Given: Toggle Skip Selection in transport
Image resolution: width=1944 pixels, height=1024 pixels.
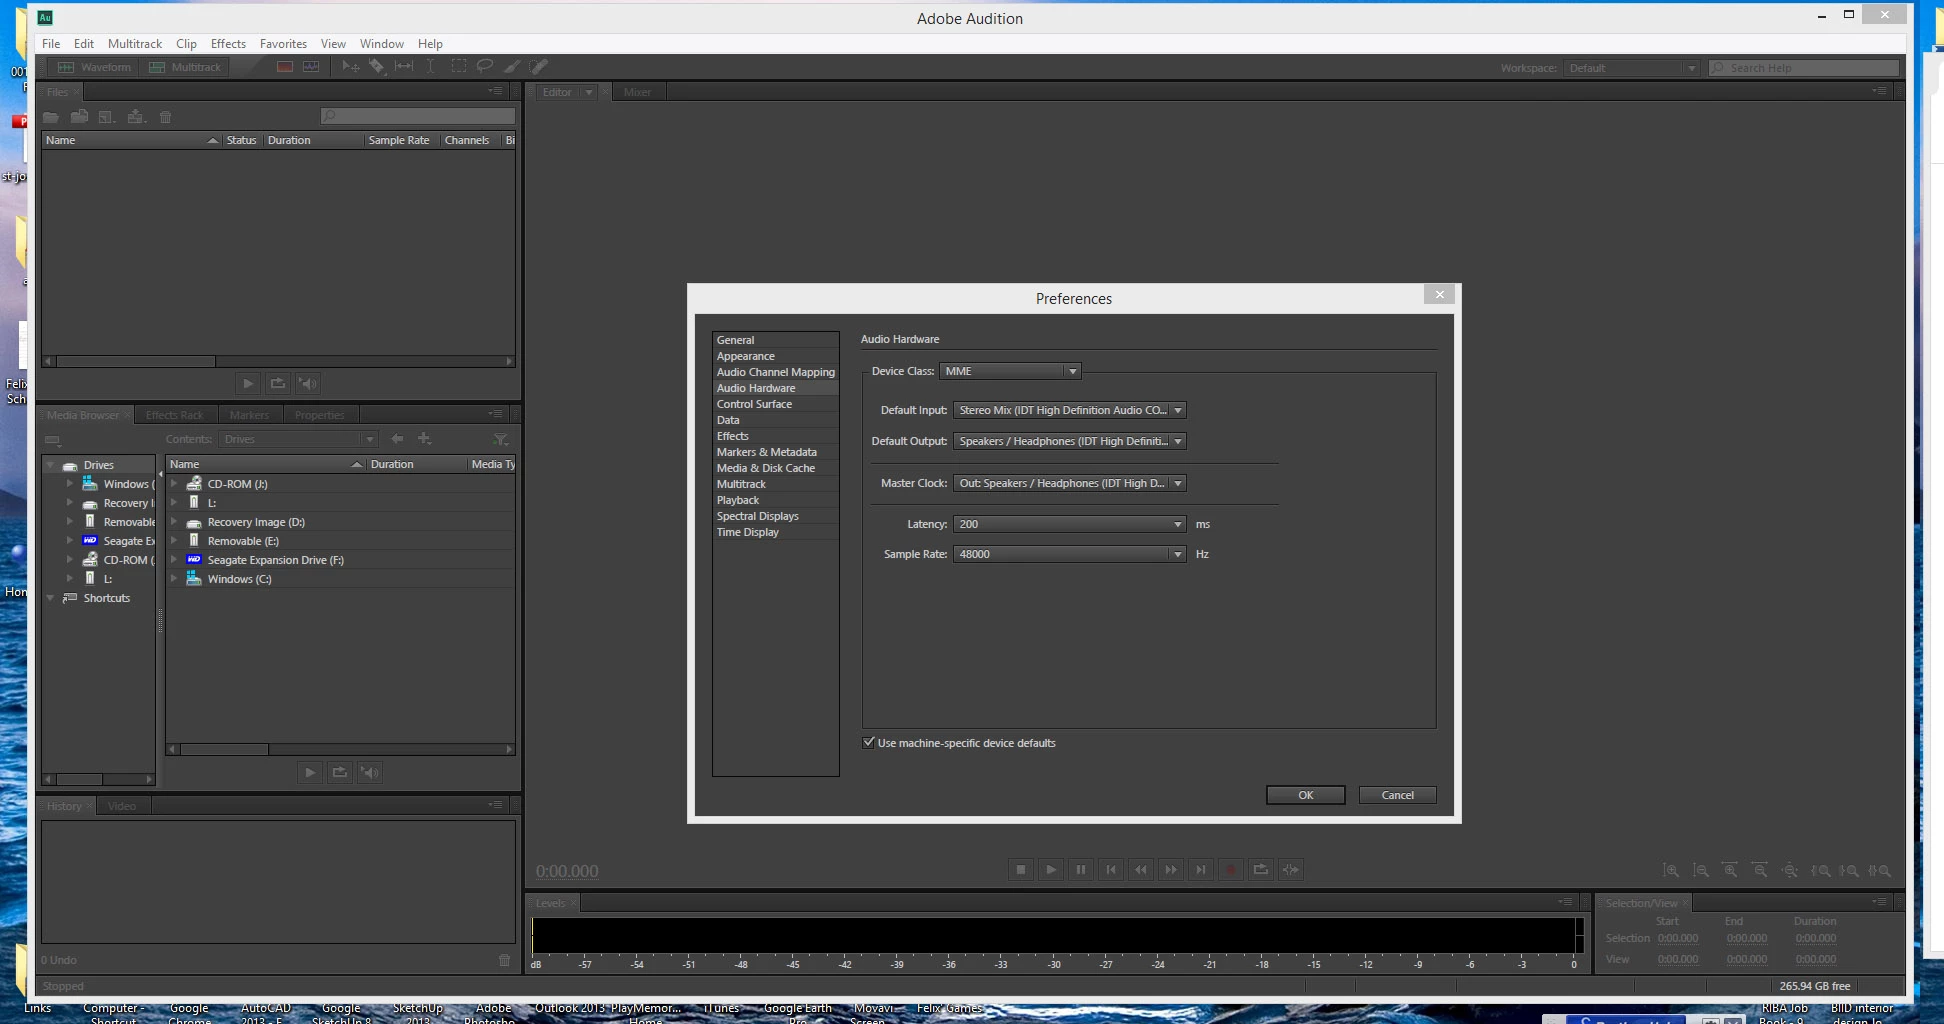Looking at the screenshot, I should click(x=1291, y=870).
